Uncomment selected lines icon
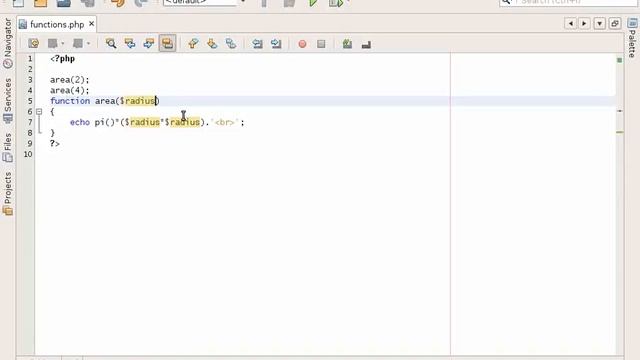The height and width of the screenshot is (360, 640). pos(366,44)
